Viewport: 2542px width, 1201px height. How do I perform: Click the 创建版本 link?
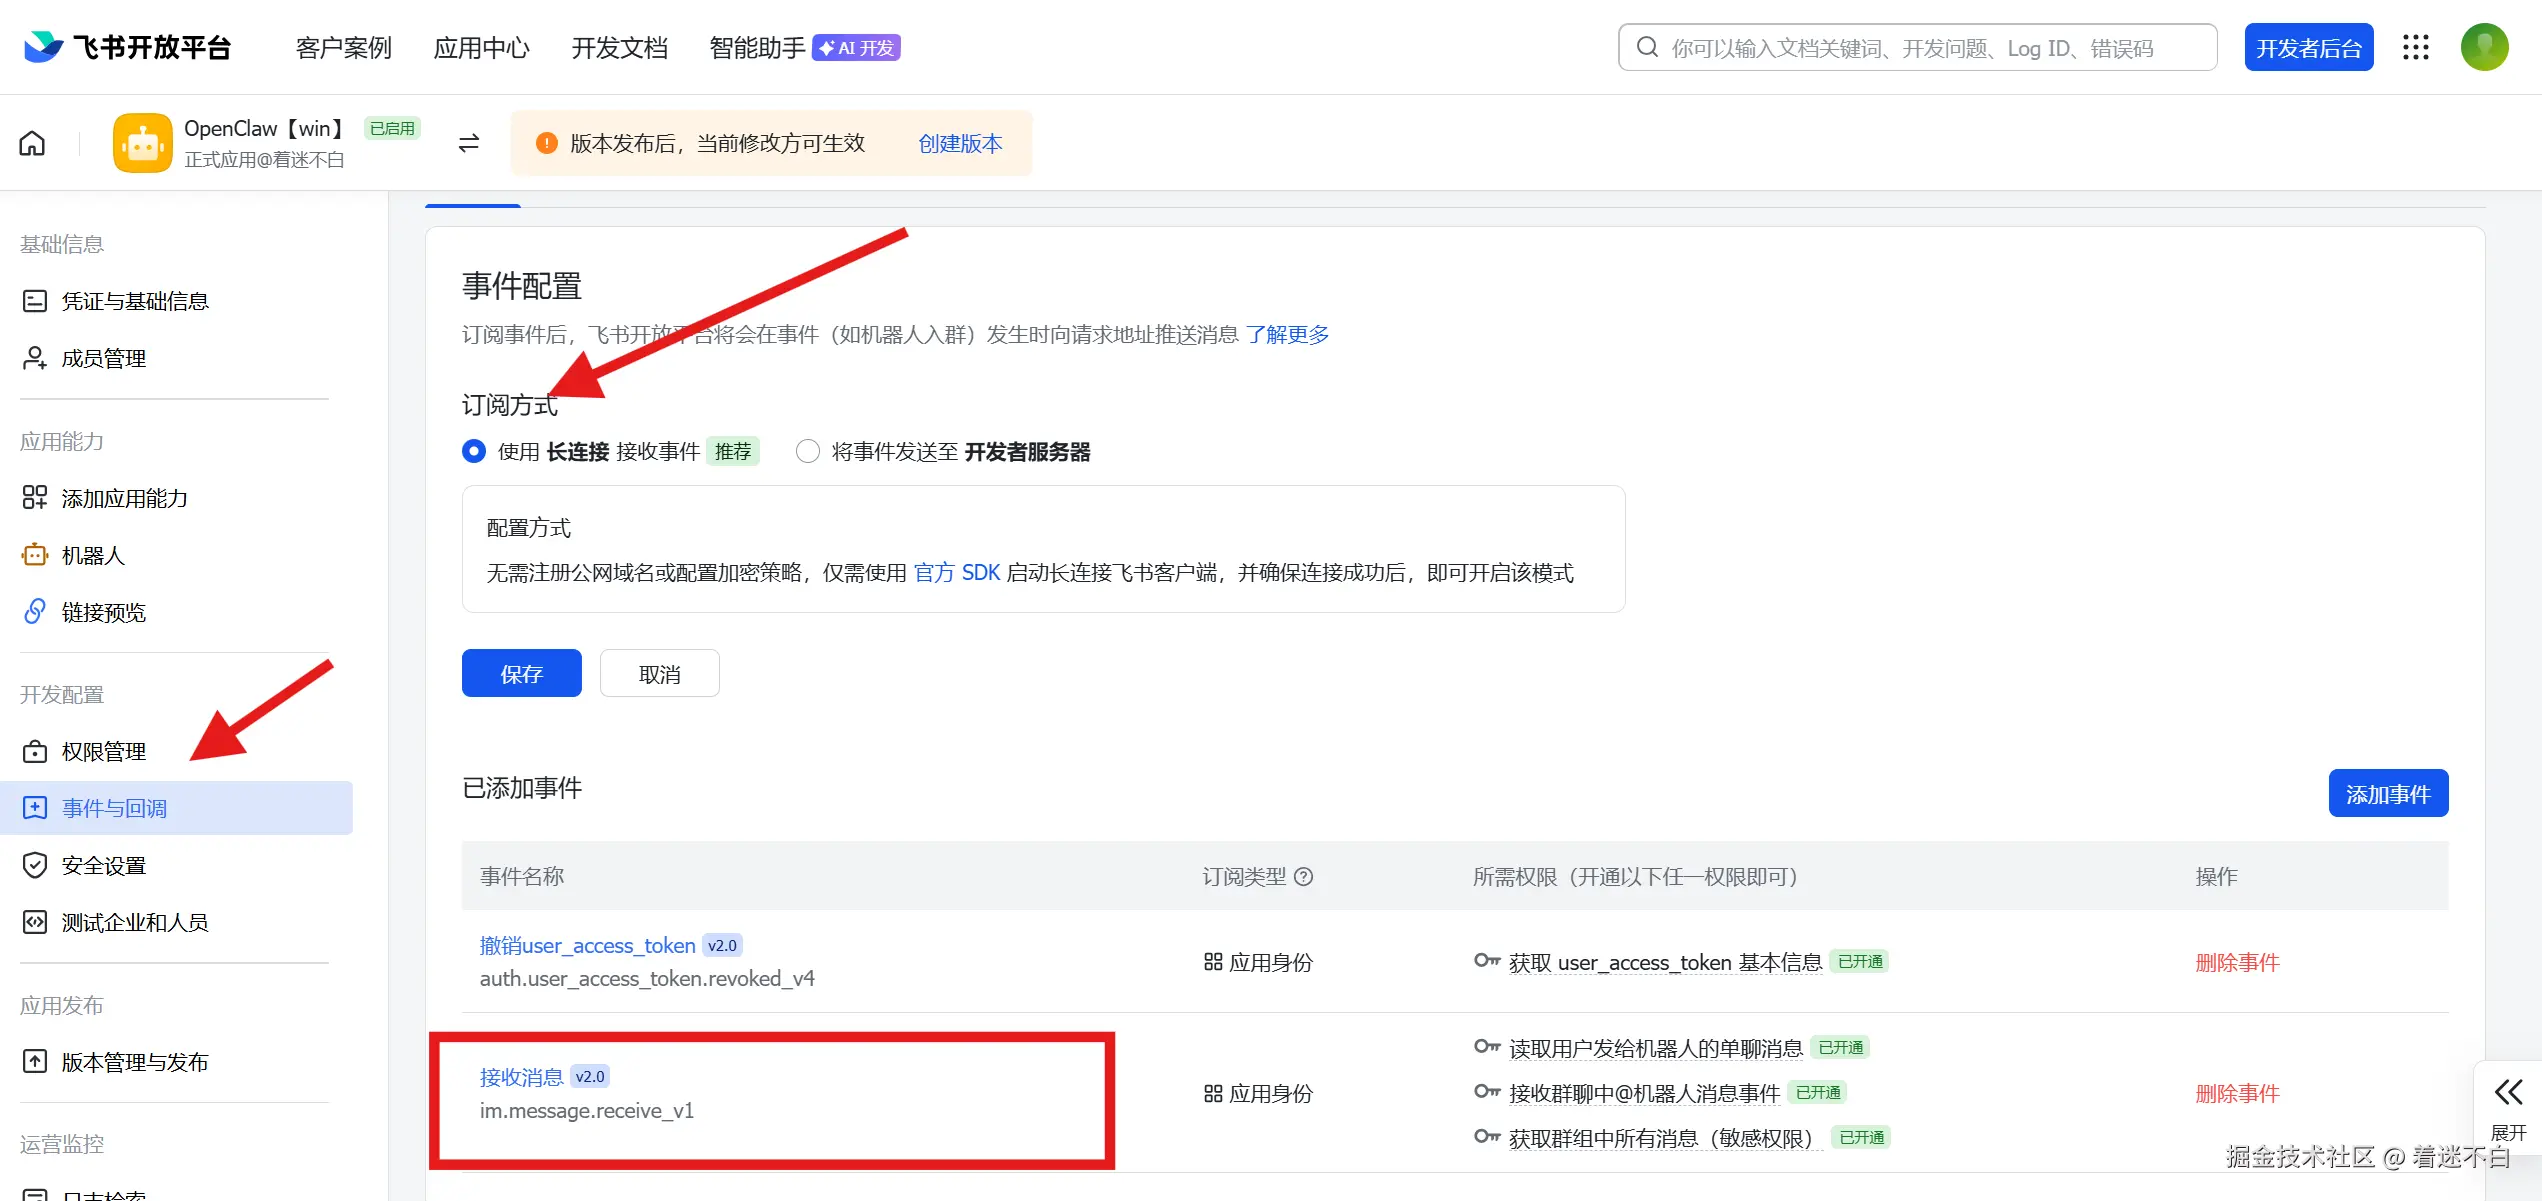(959, 143)
